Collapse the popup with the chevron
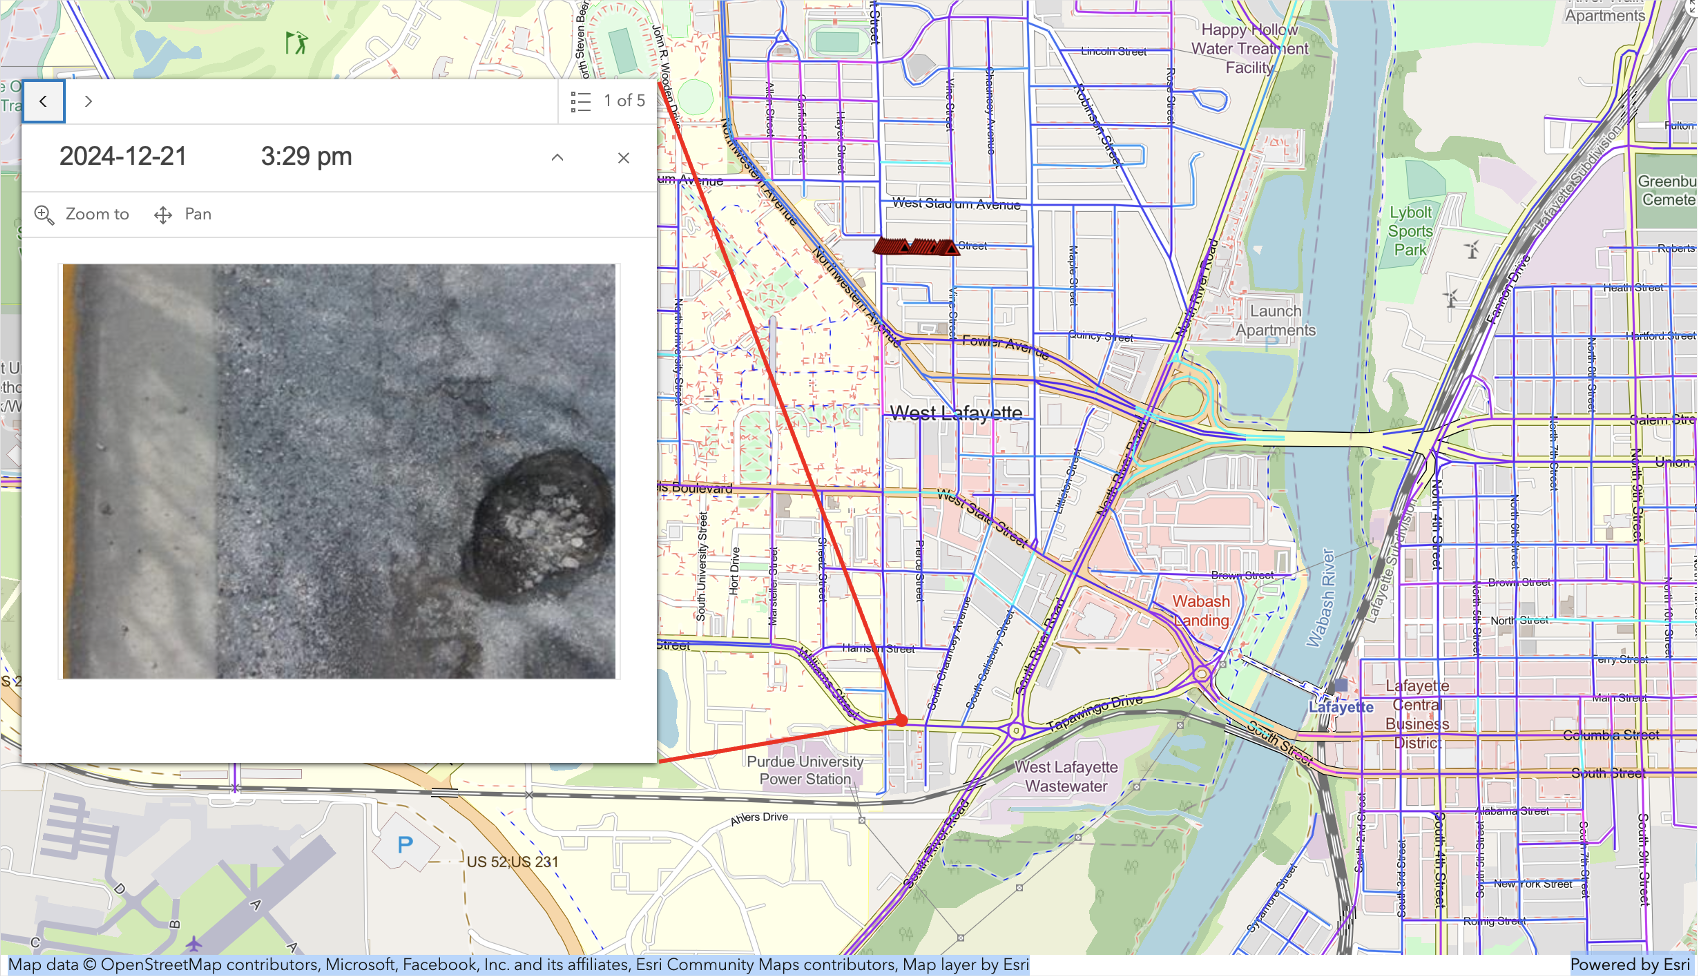1698x976 pixels. click(557, 157)
